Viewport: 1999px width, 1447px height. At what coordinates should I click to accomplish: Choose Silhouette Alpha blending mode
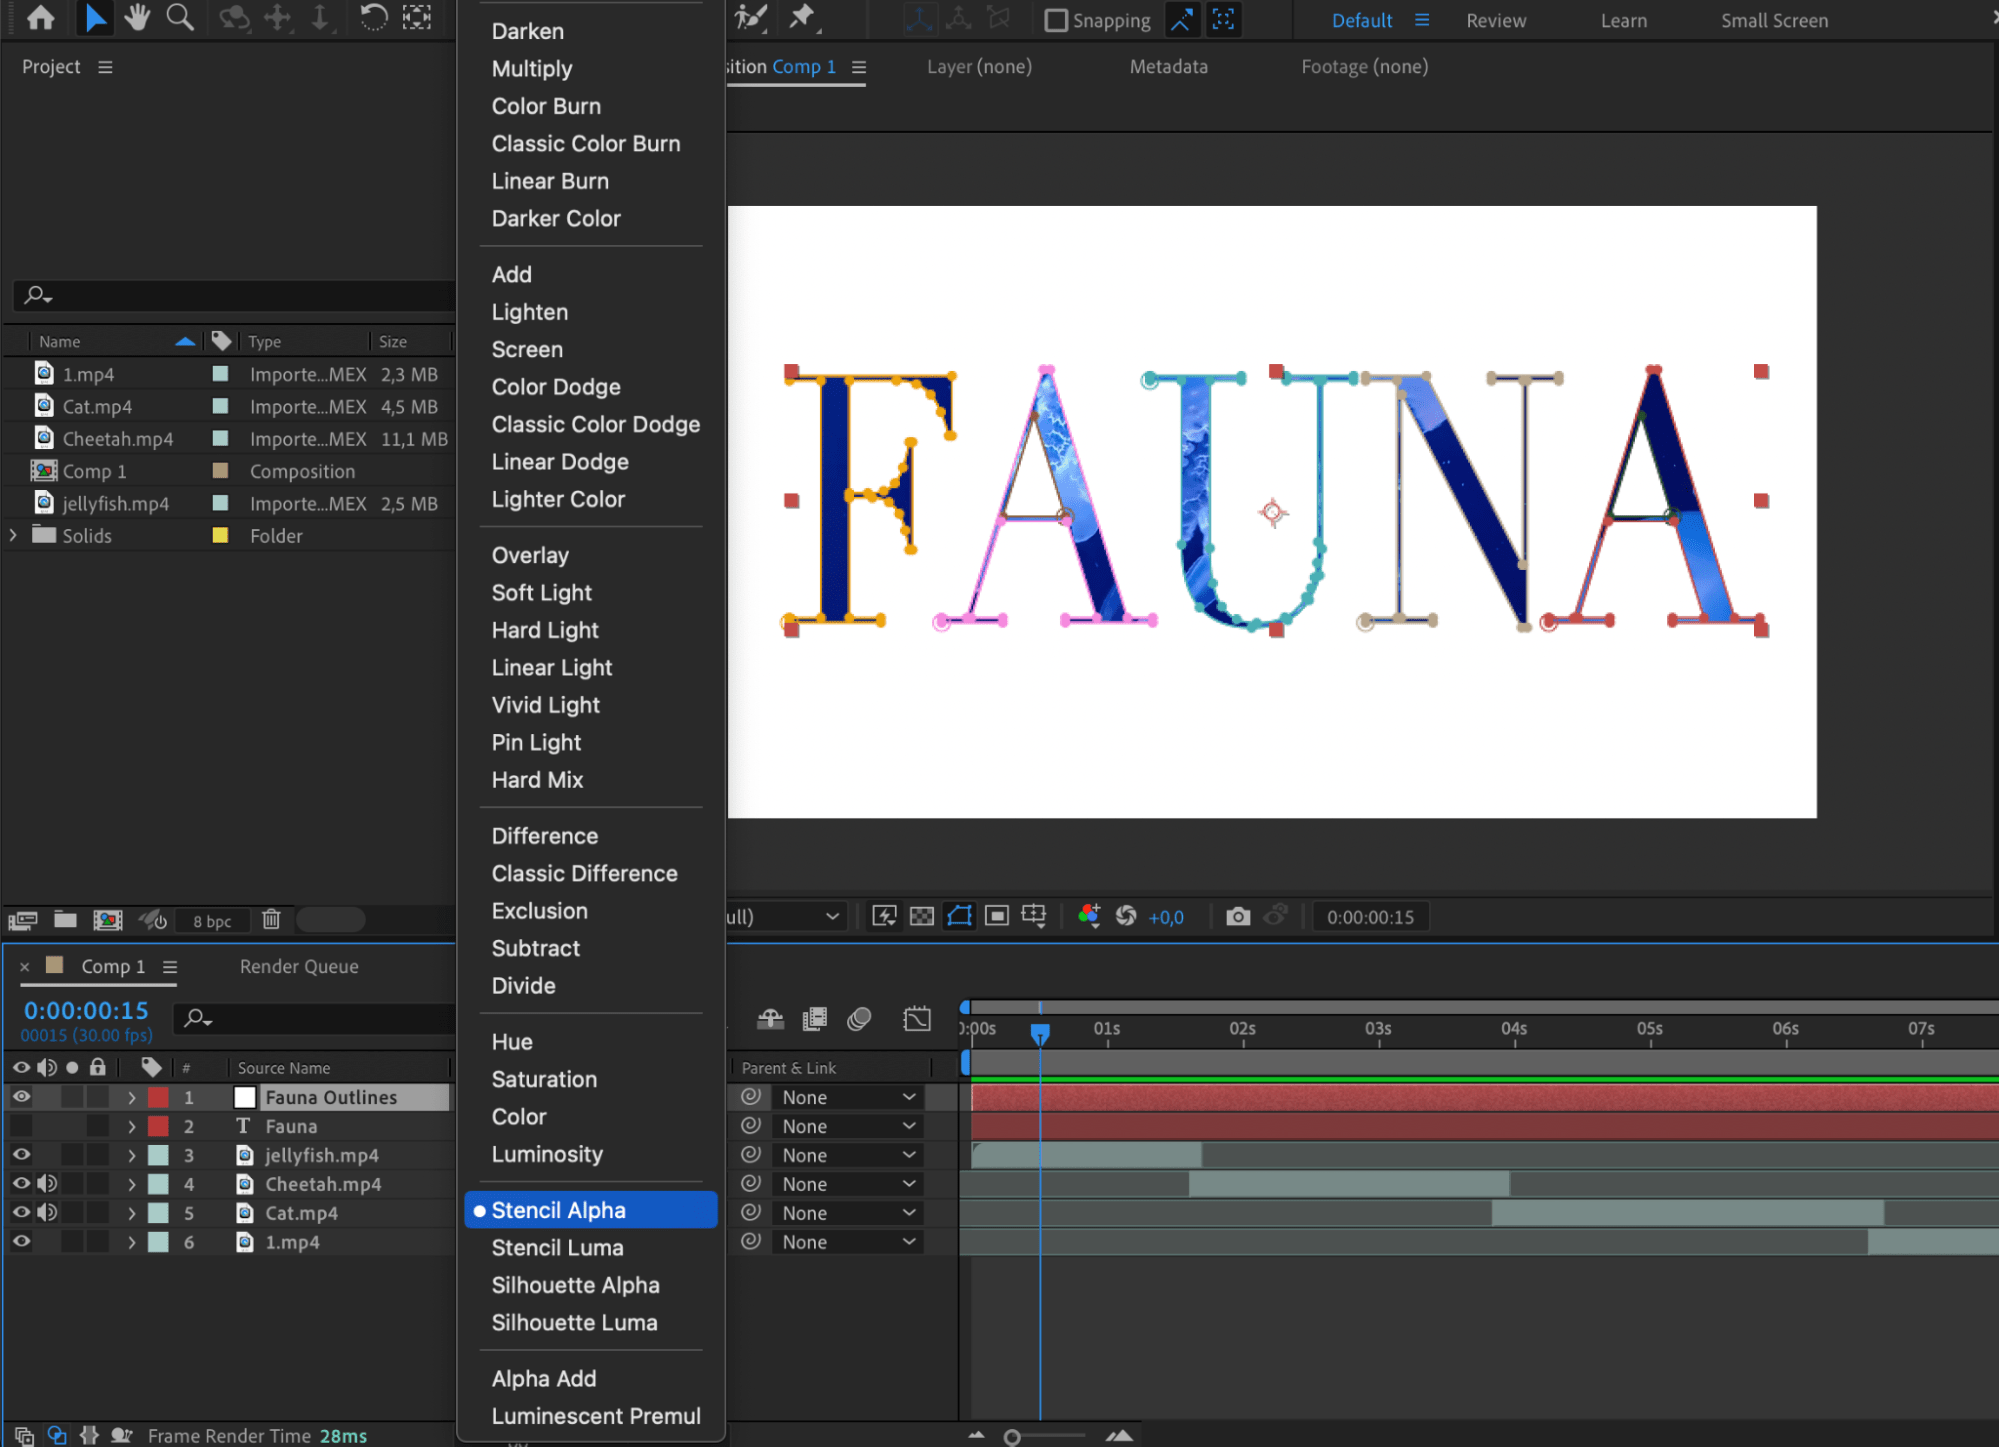(x=575, y=1285)
